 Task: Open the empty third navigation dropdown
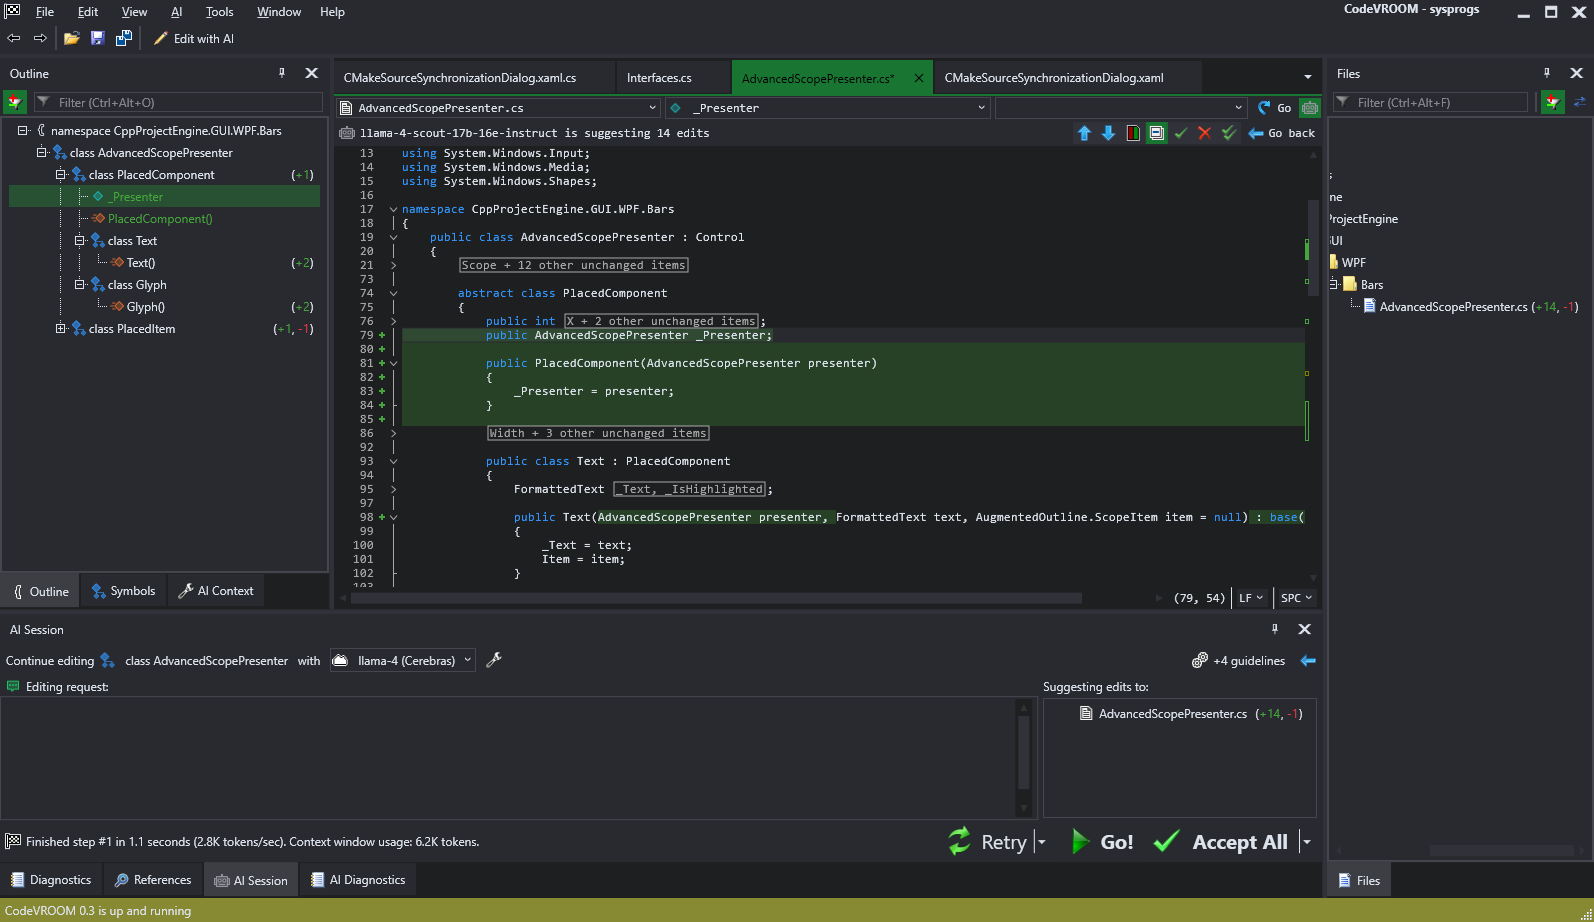point(1121,108)
